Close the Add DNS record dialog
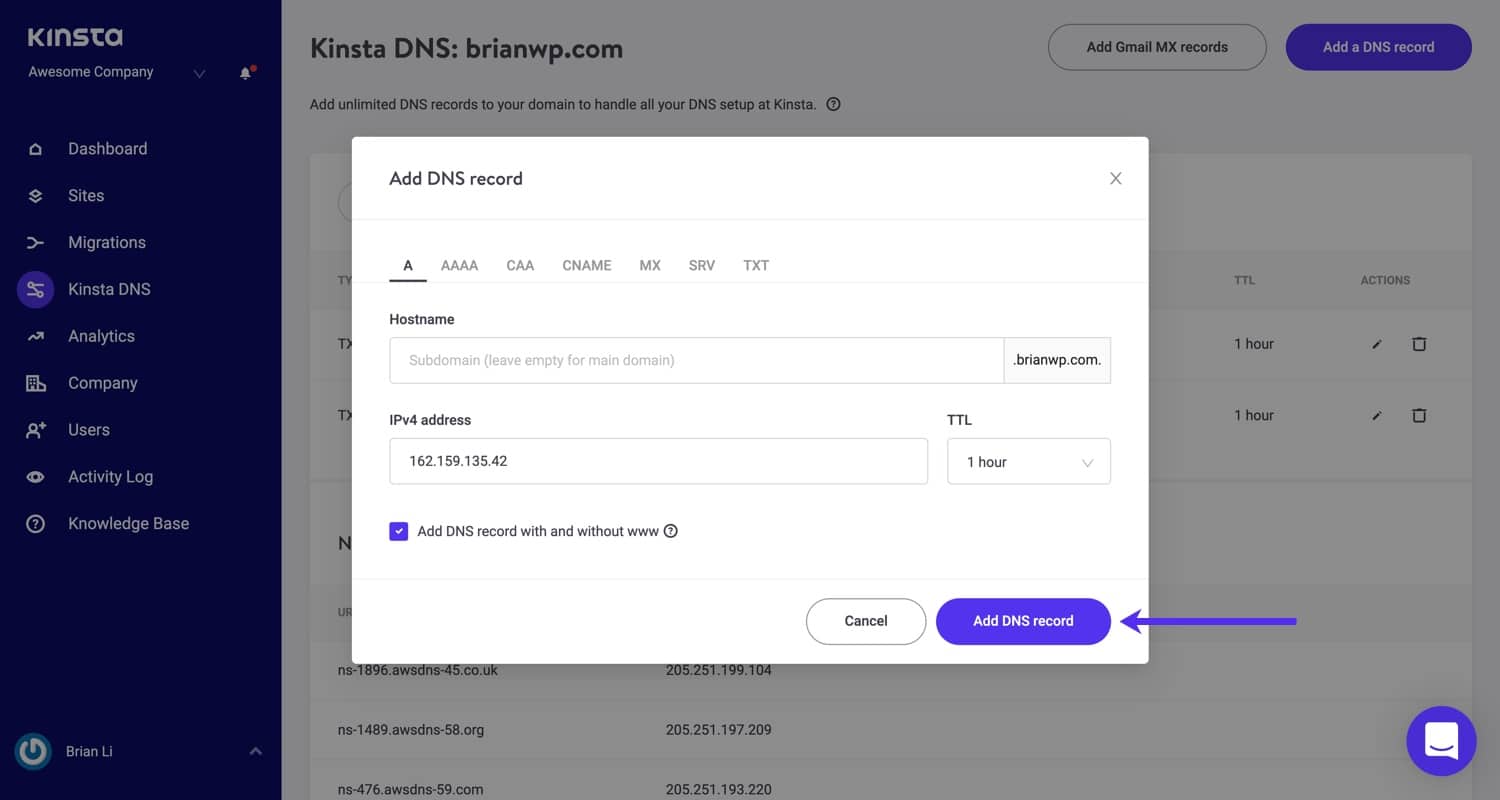This screenshot has width=1500, height=800. (x=1116, y=178)
